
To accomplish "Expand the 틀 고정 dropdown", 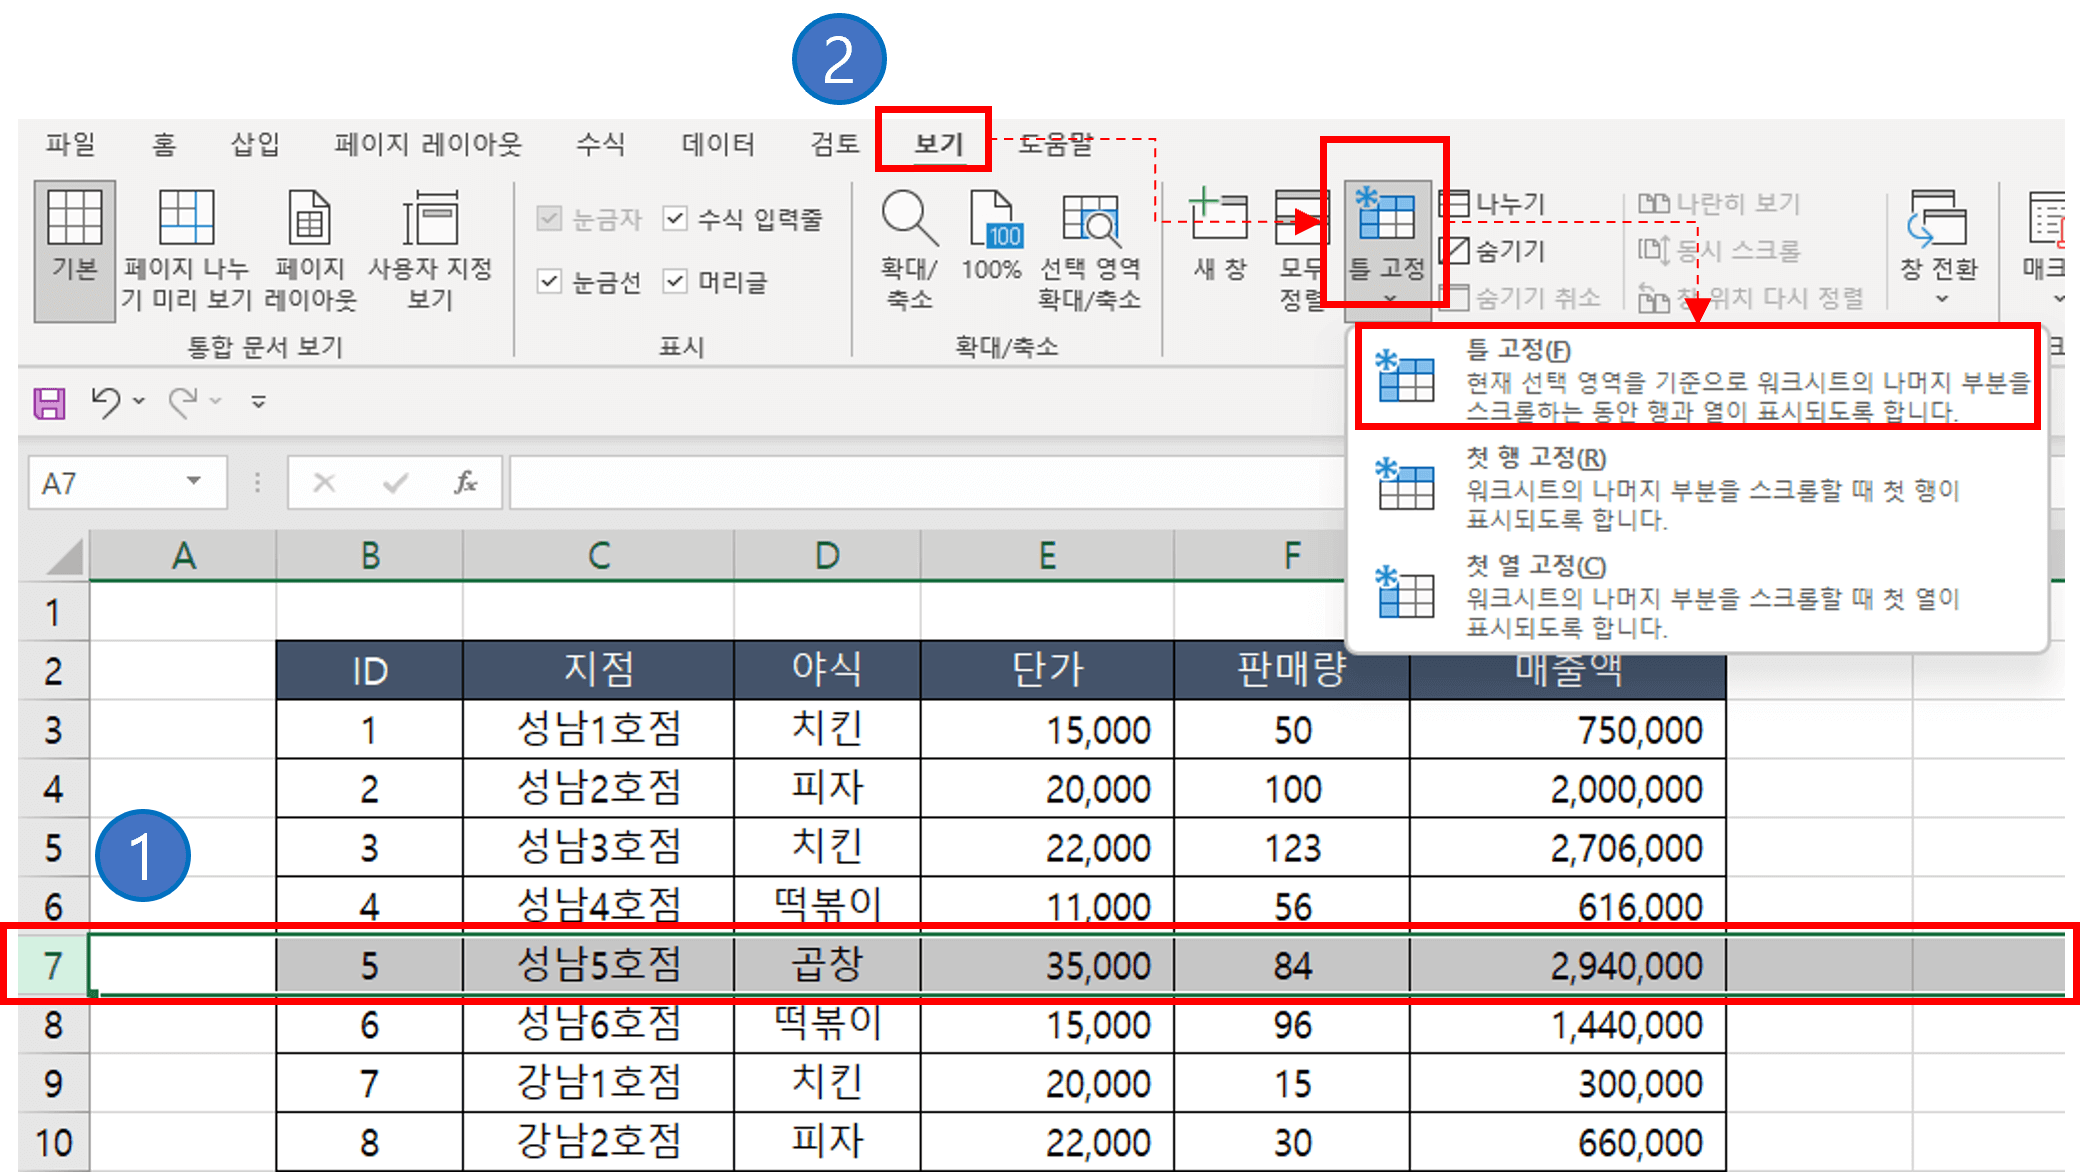I will [1388, 297].
